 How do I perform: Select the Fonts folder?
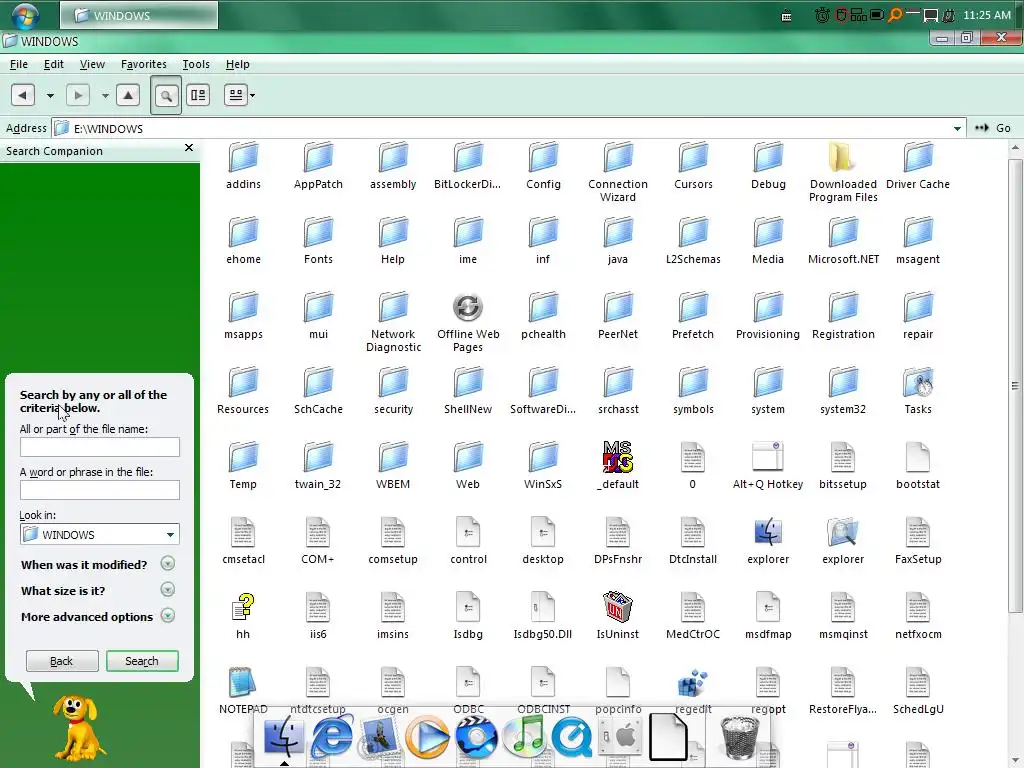318,232
